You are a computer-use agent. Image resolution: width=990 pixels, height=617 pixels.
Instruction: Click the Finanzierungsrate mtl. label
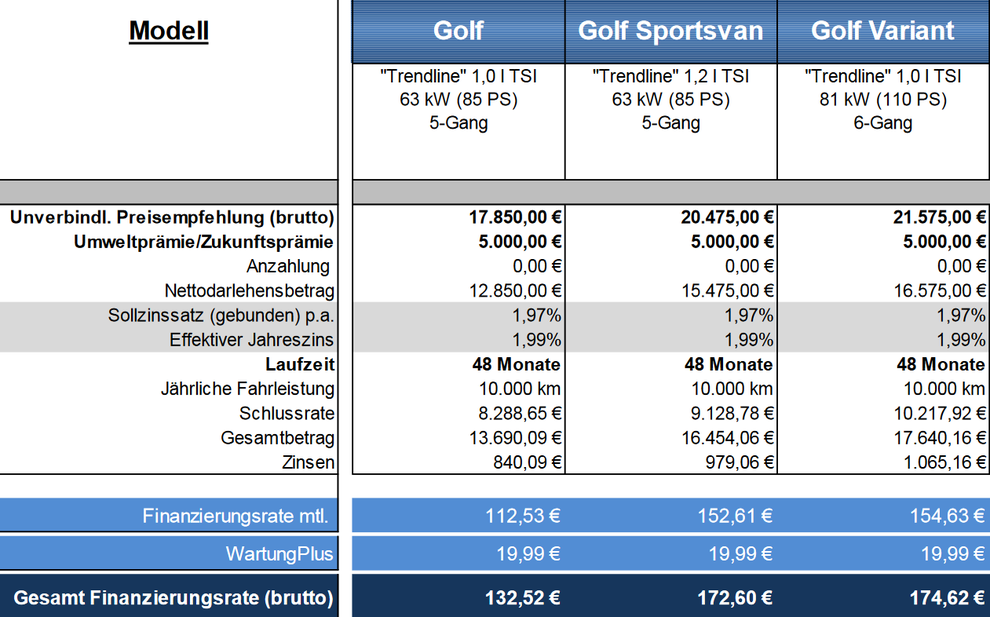(236, 516)
